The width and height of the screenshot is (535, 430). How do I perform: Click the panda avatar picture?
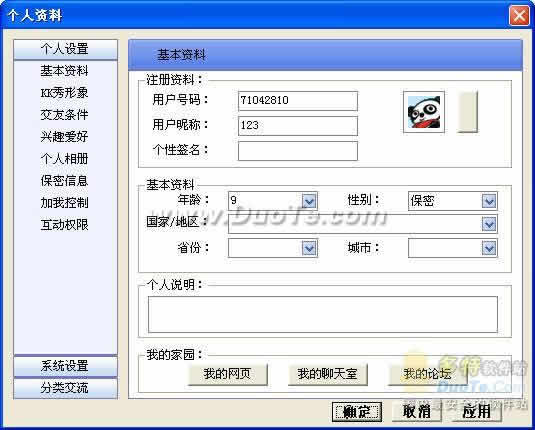(424, 112)
